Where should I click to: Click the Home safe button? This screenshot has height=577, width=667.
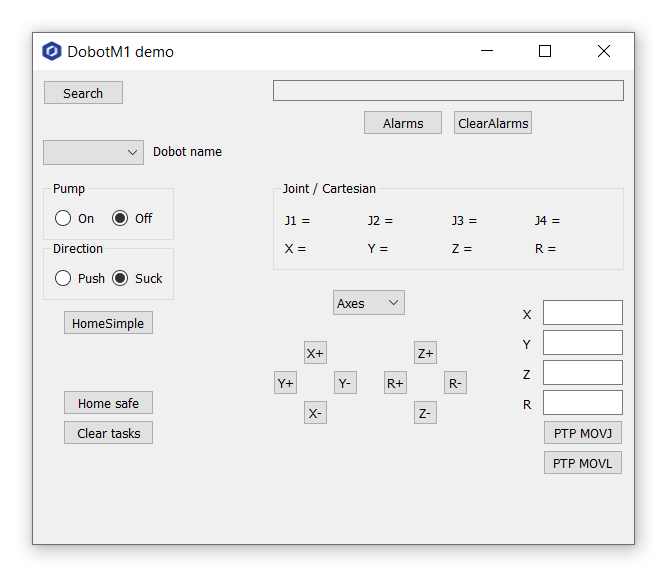[x=108, y=403]
